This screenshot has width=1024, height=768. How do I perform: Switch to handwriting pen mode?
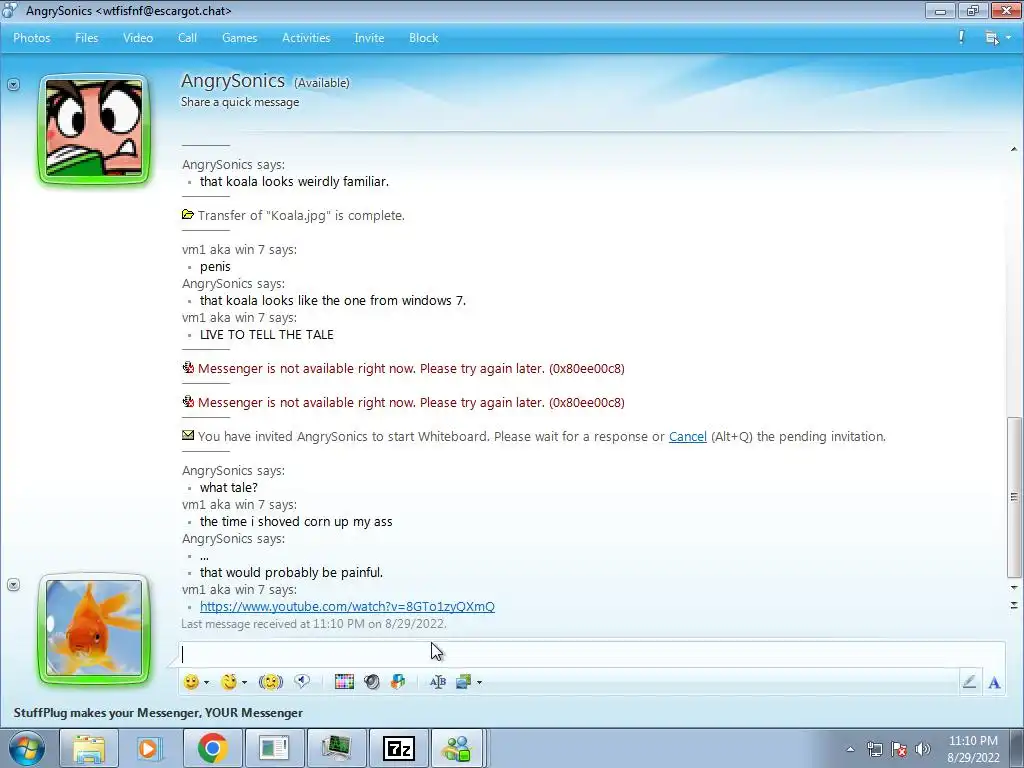969,682
